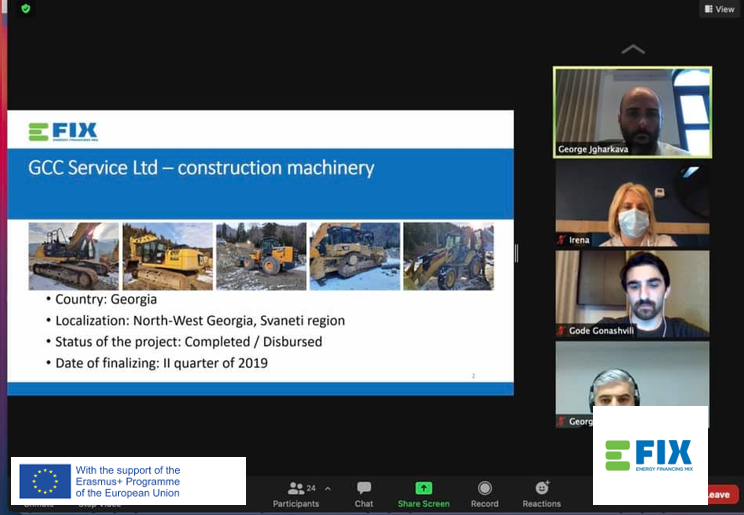Click the EFIX logo on the slide
The height and width of the screenshot is (515, 744).
(63, 131)
